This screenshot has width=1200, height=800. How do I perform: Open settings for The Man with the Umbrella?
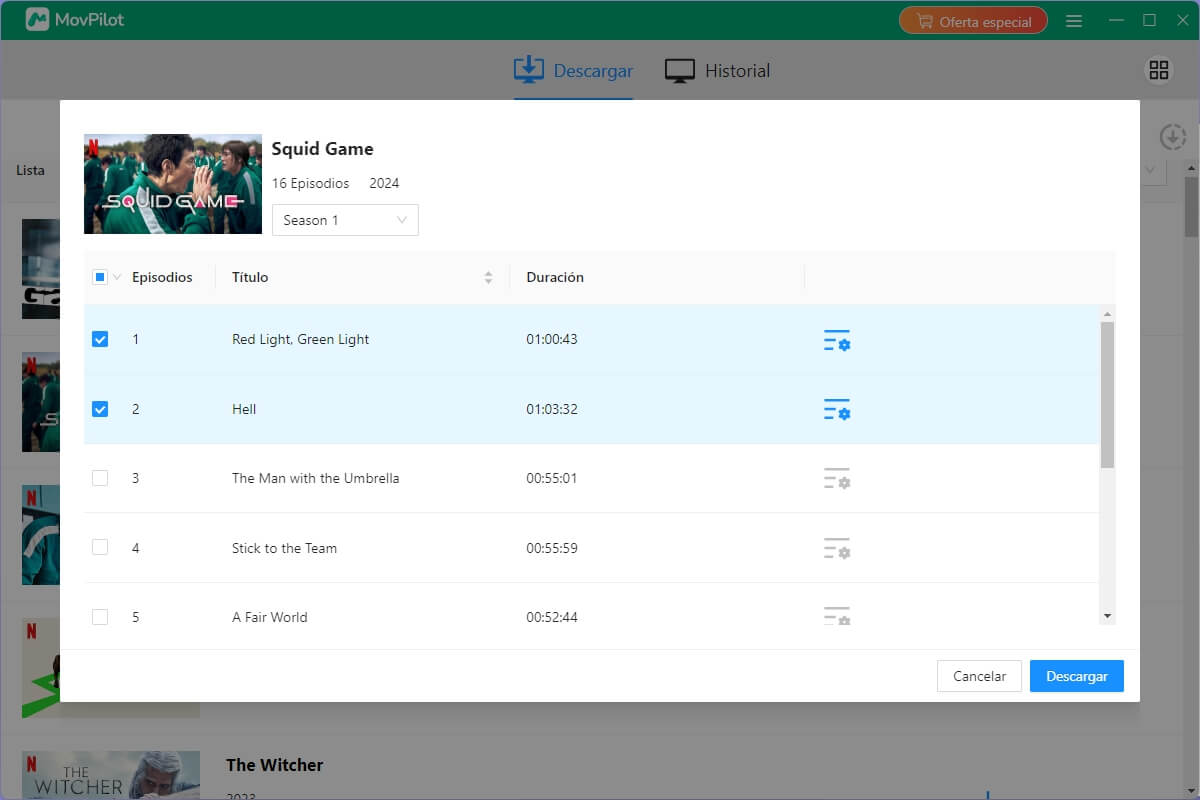pyautogui.click(x=836, y=478)
